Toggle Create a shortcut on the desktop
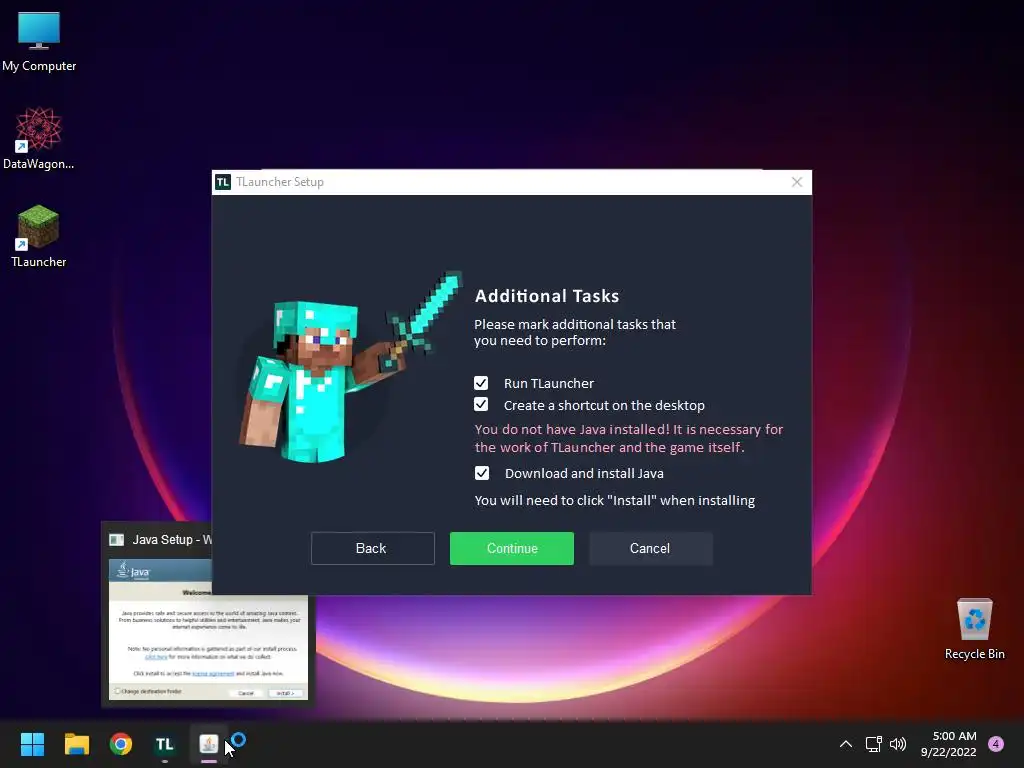 pyautogui.click(x=481, y=405)
